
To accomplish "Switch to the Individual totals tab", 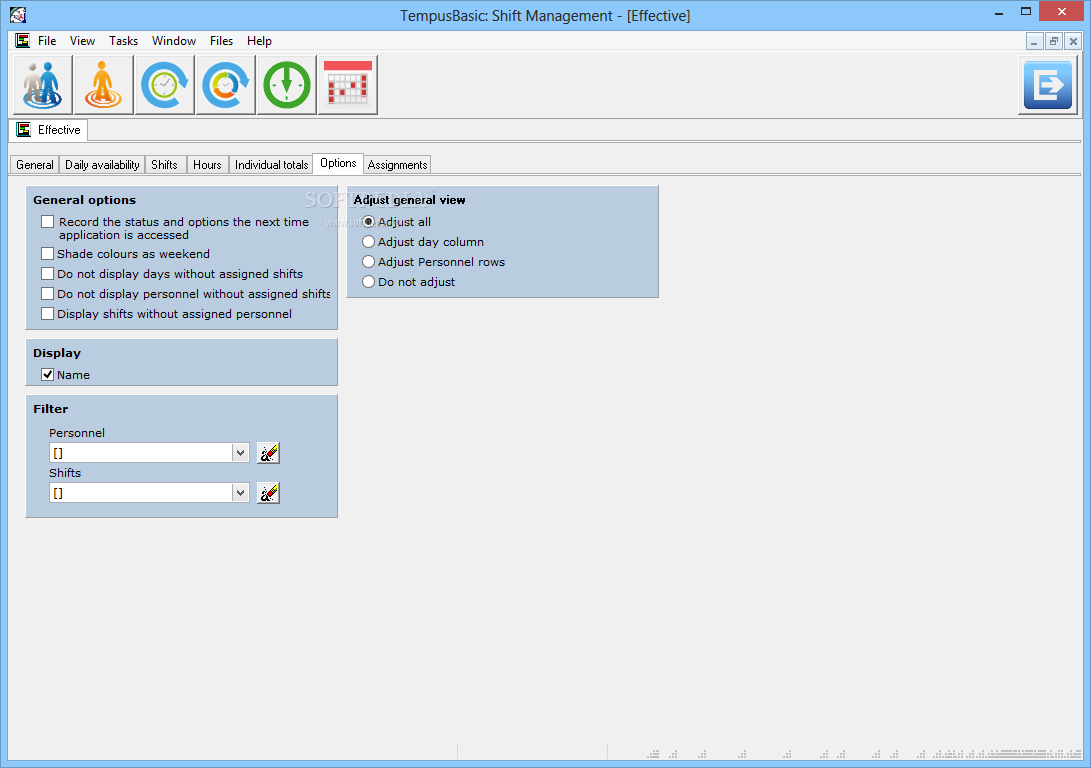I will tap(271, 165).
